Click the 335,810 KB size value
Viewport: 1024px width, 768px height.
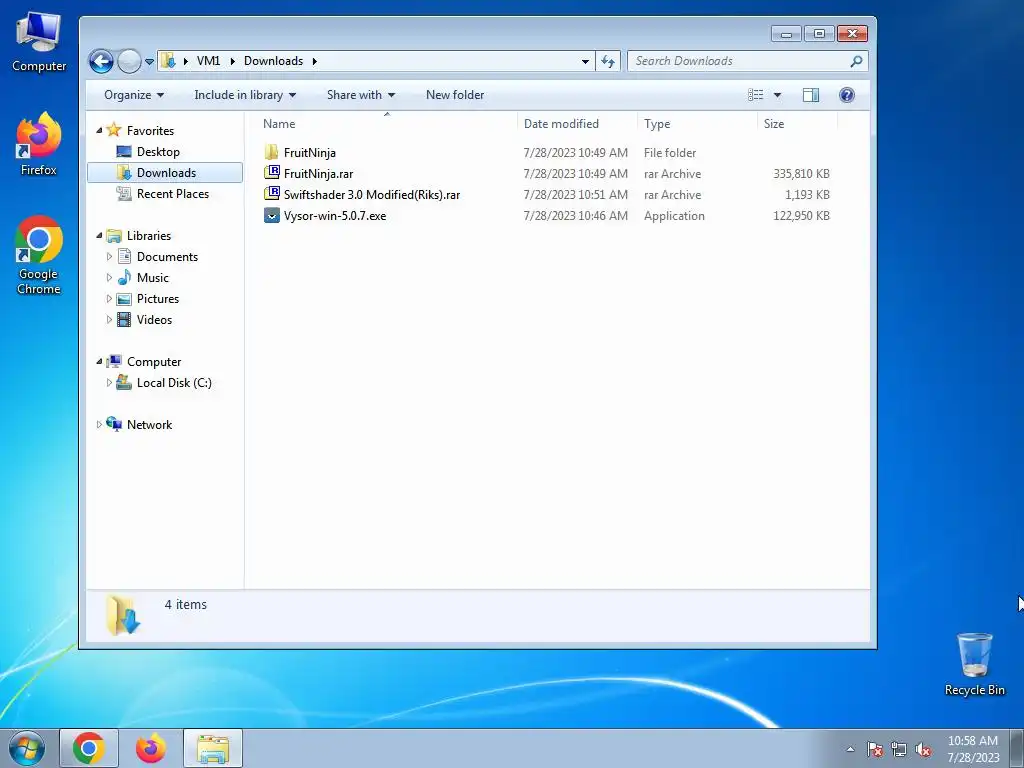(801, 174)
